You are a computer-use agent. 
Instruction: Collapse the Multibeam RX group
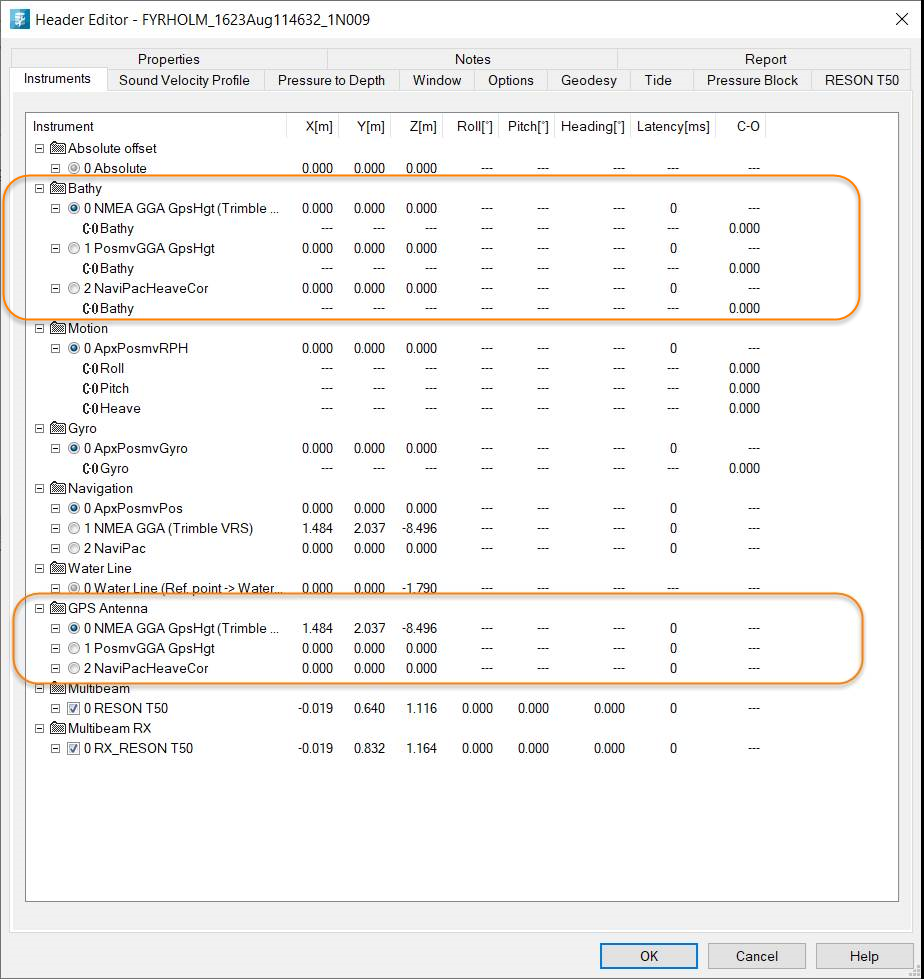39,727
